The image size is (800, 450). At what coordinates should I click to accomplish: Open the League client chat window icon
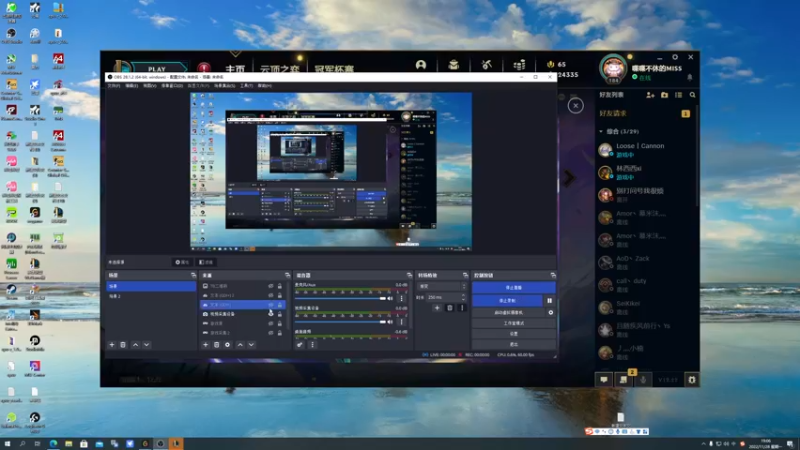604,380
